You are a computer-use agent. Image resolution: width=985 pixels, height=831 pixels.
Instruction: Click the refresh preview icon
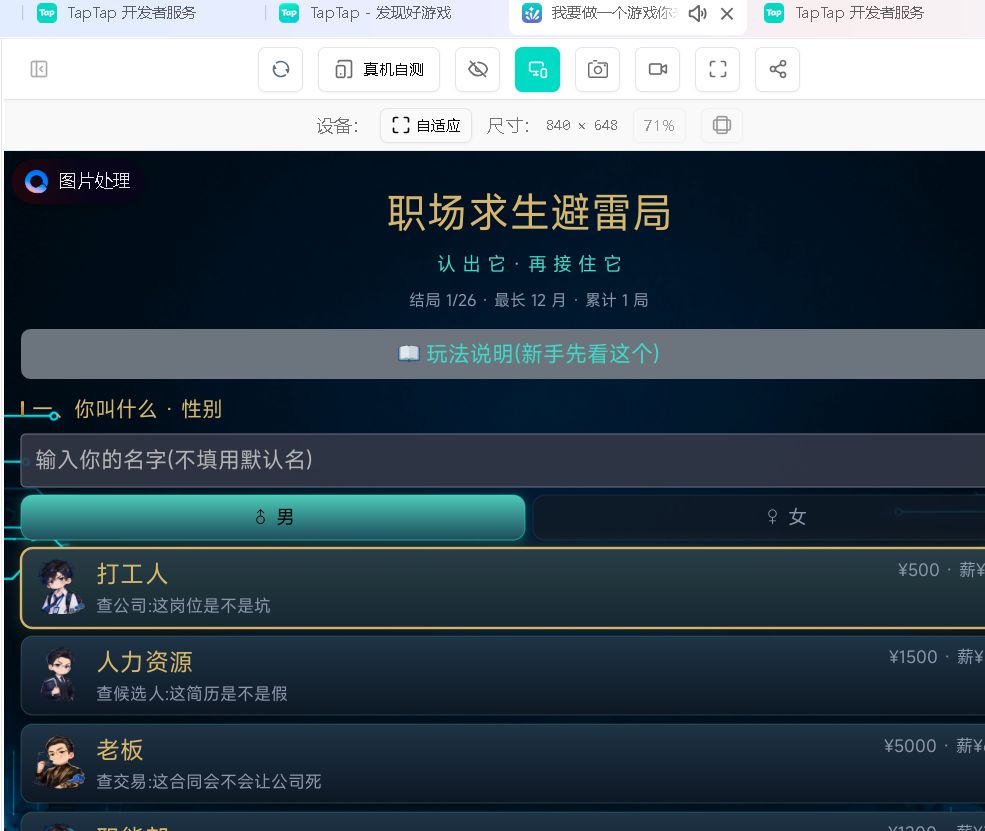click(x=281, y=69)
